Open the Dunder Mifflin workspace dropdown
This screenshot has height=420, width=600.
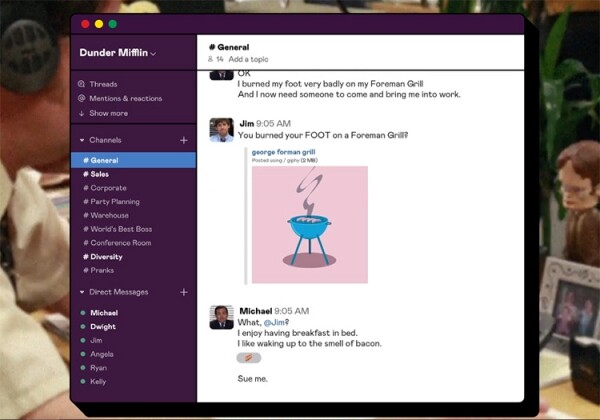coord(118,52)
